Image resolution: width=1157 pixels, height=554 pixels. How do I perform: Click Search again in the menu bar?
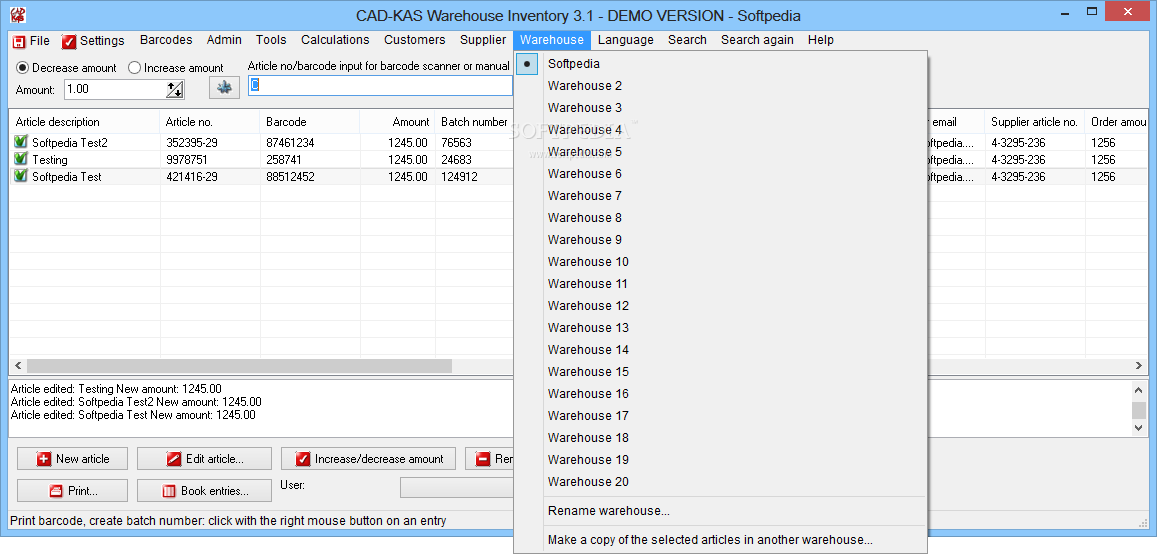point(757,40)
